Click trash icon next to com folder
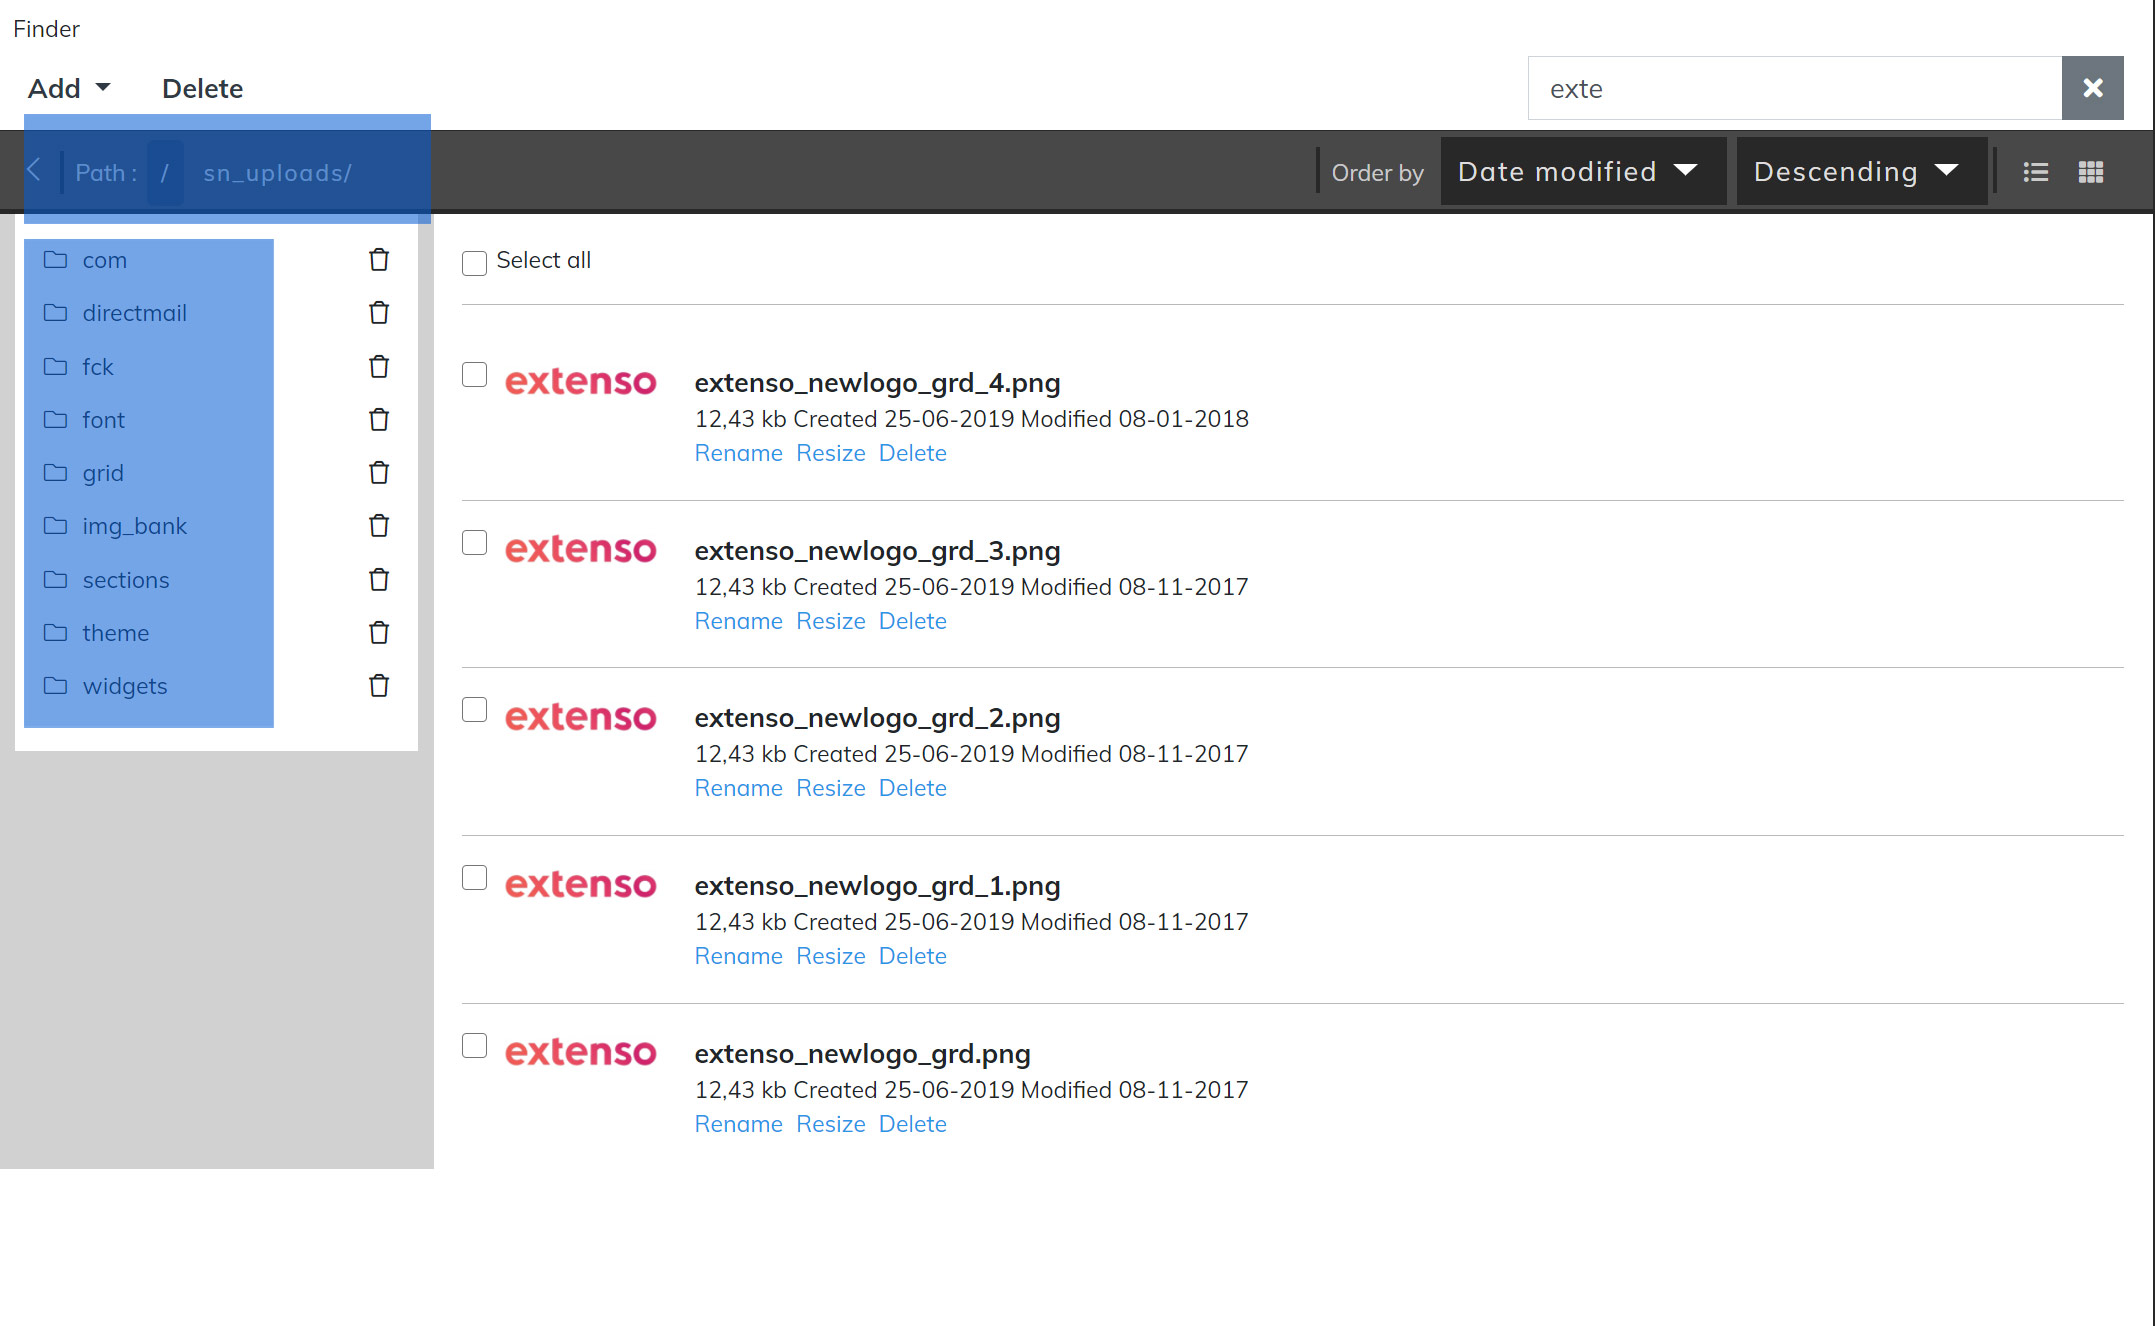 click(379, 260)
